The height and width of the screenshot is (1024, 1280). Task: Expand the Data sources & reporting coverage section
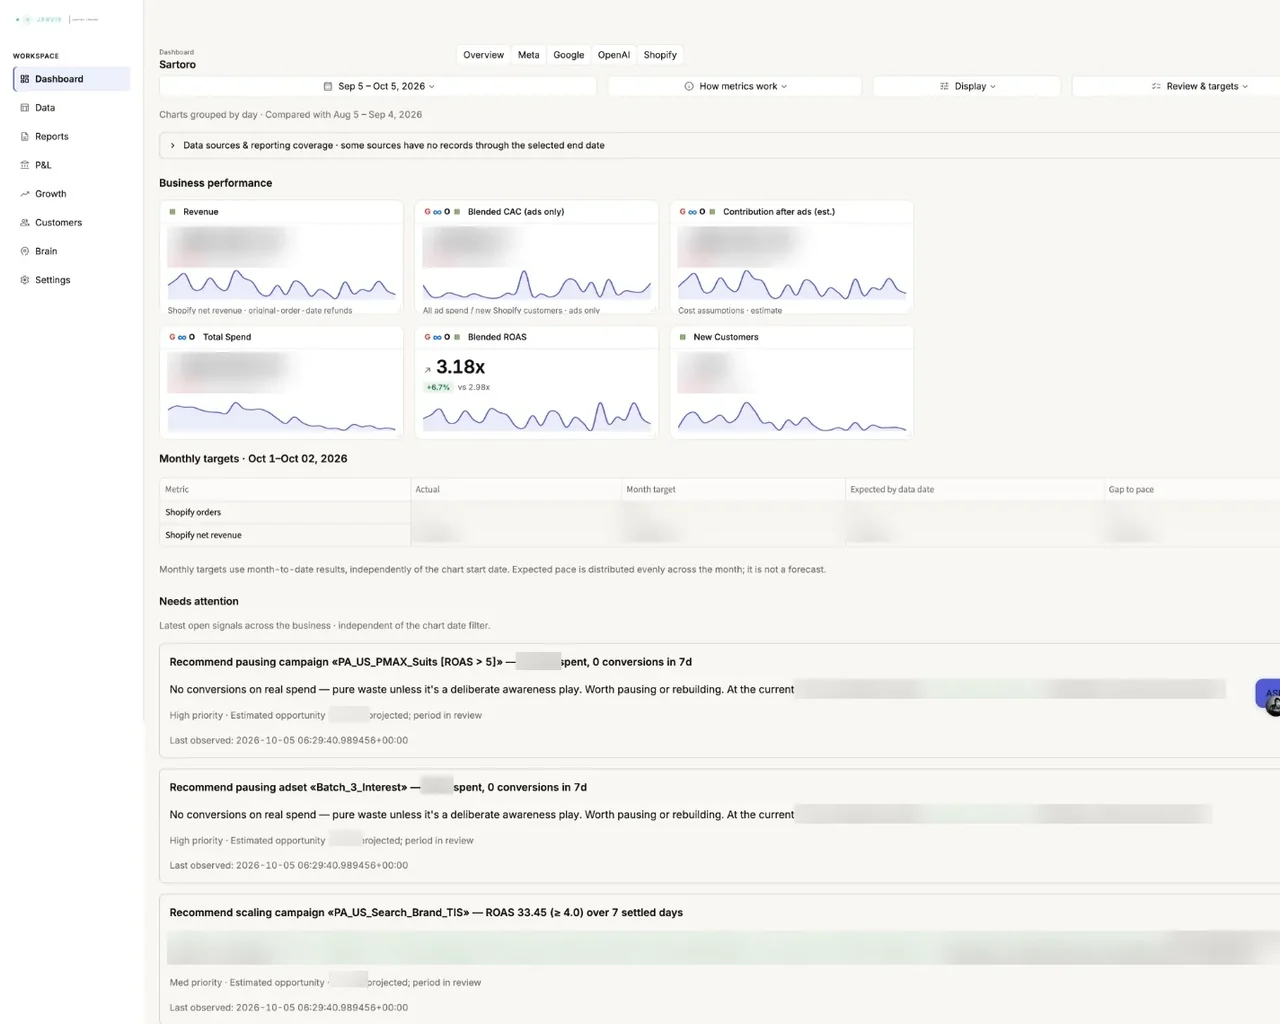(719, 145)
